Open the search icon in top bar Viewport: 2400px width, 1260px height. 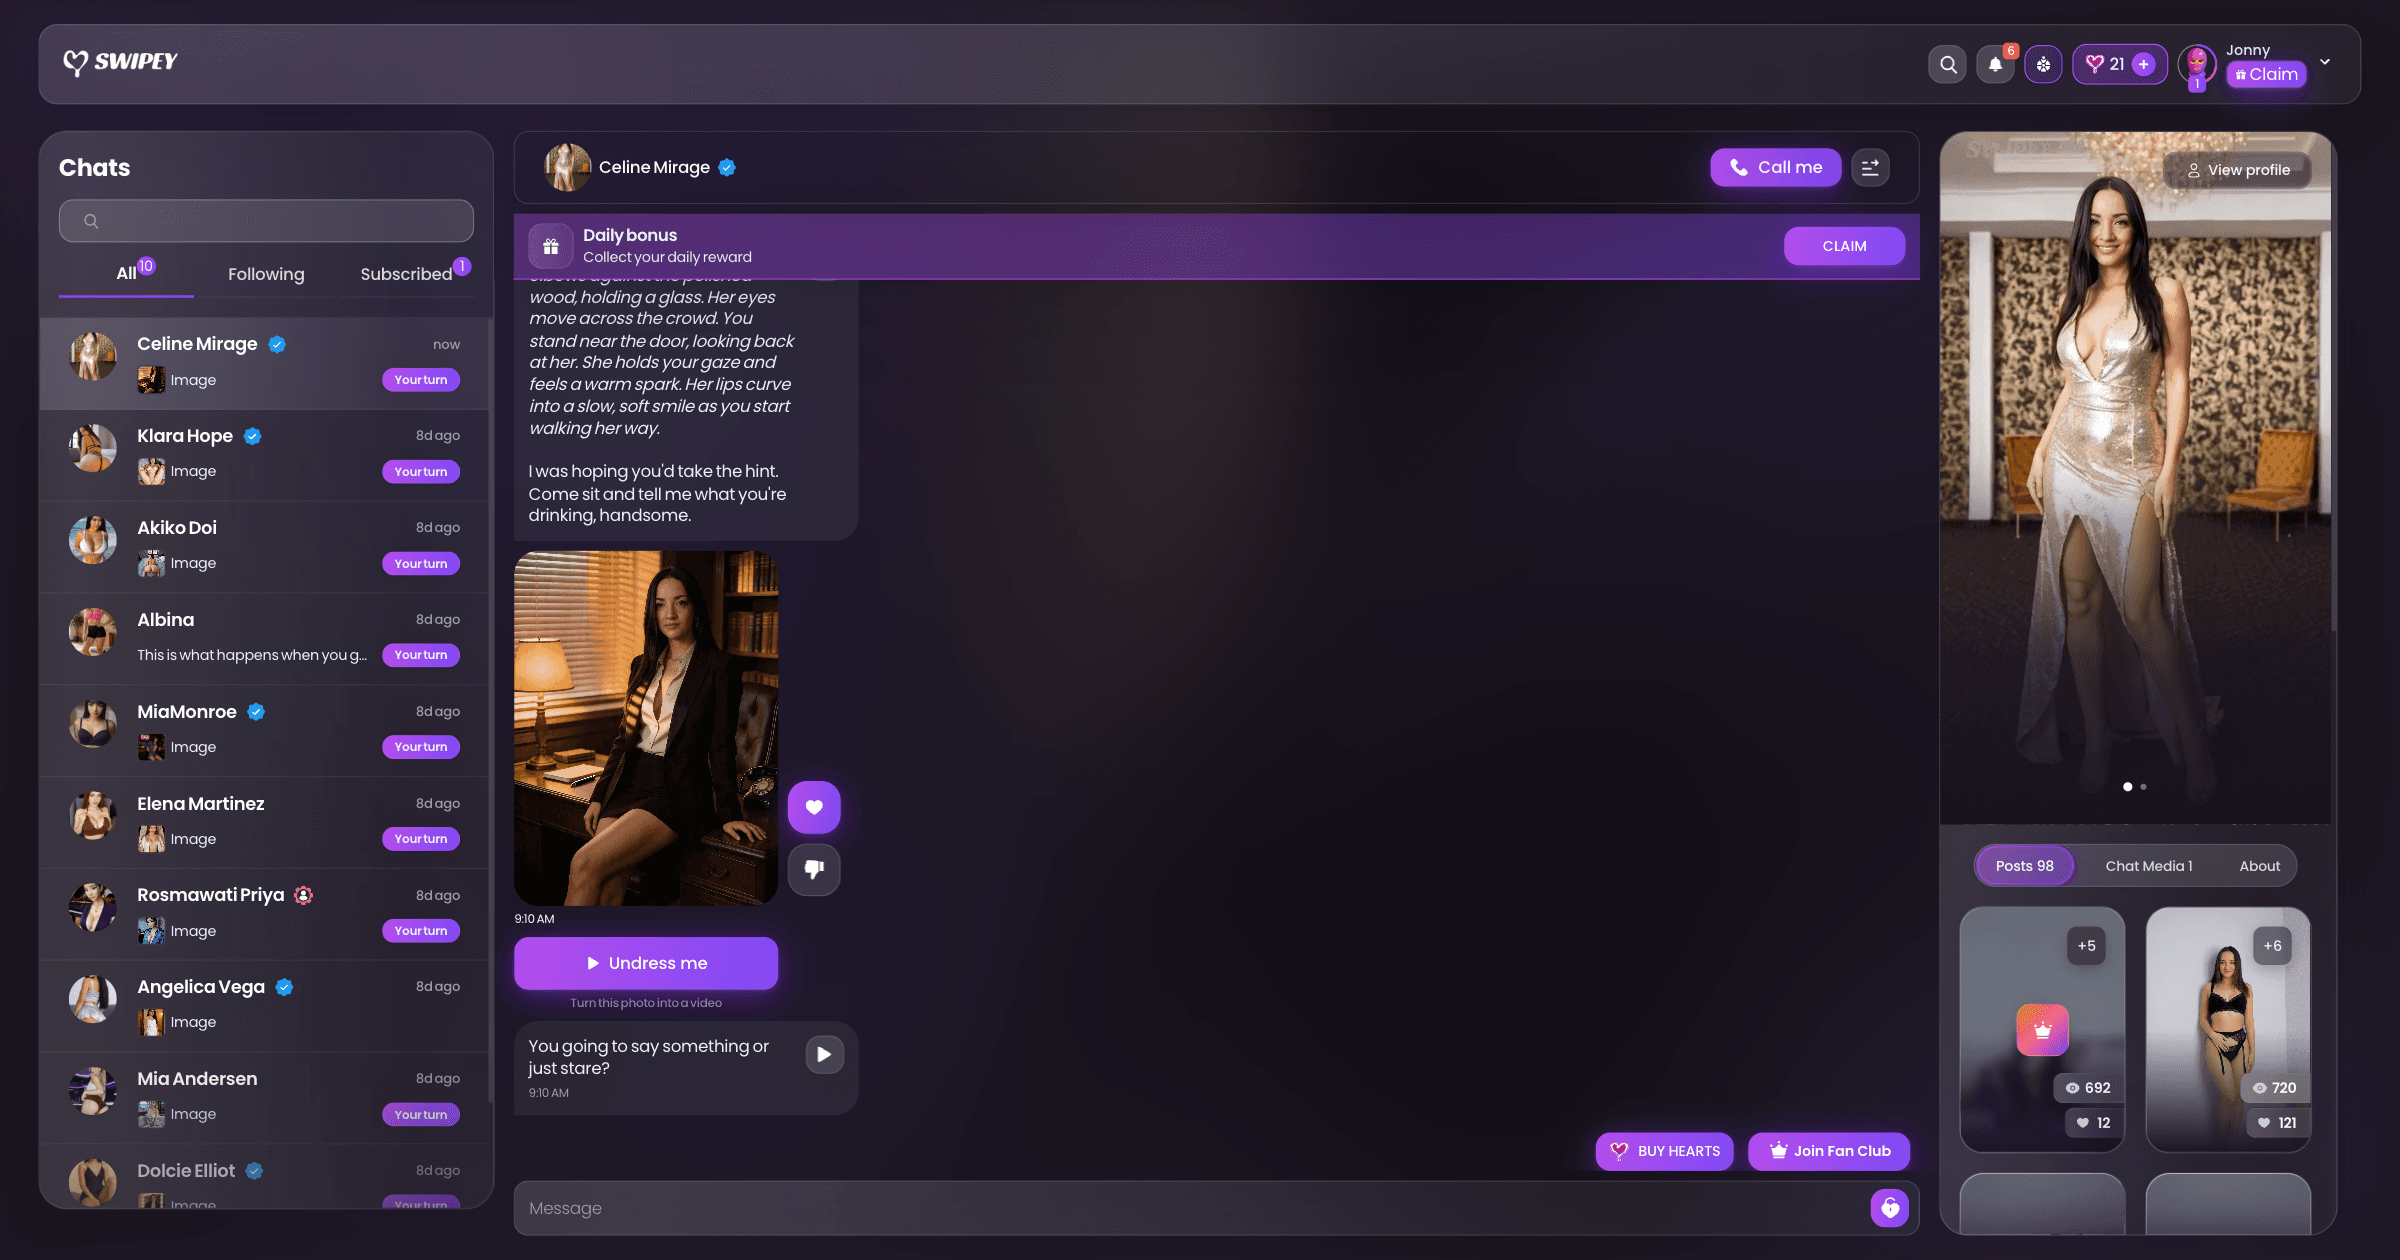1947,65
